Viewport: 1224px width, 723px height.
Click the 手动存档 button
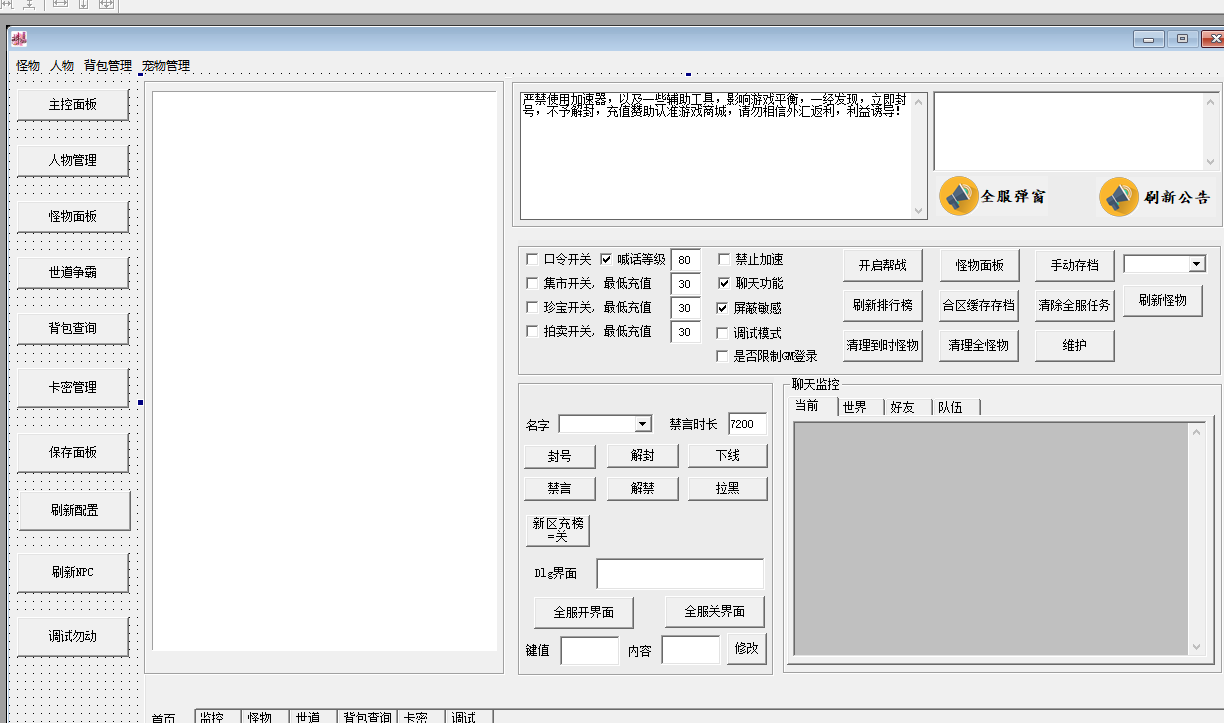tap(1074, 265)
